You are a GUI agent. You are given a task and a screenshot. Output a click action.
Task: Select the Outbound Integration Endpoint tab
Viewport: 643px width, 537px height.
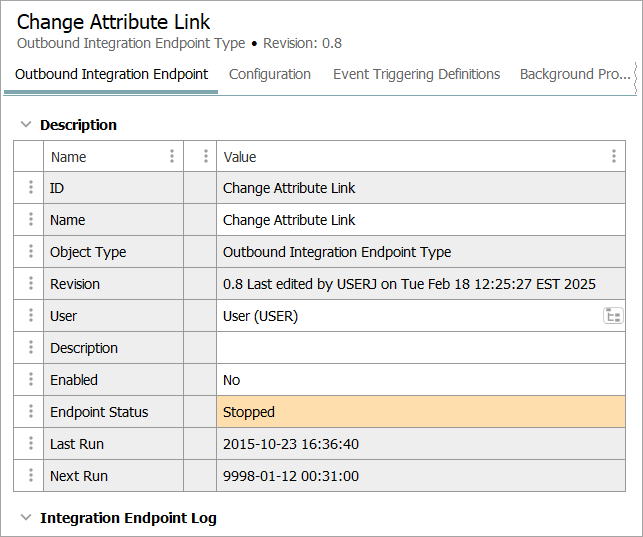(x=111, y=74)
